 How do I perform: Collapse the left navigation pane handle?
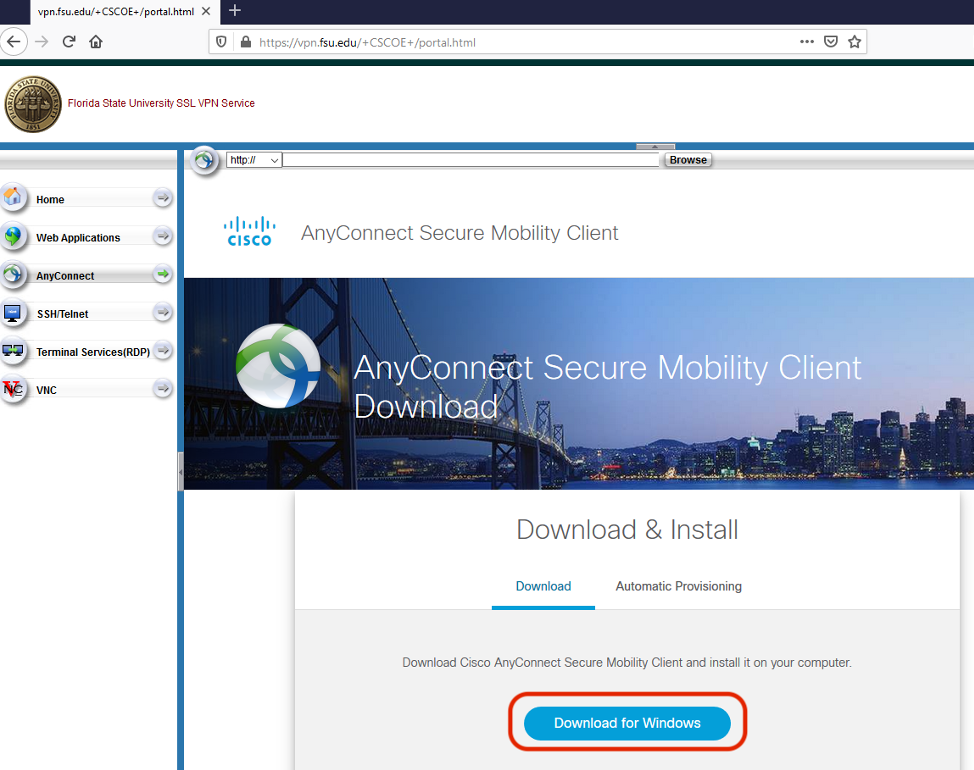tap(180, 472)
